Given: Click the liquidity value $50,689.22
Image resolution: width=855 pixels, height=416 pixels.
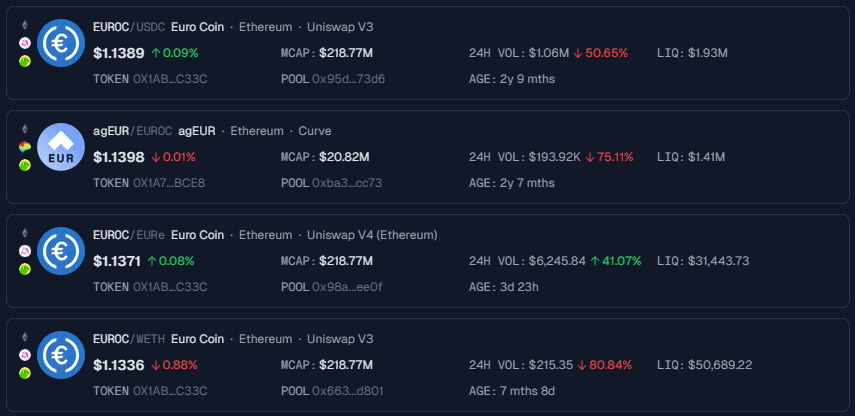Looking at the screenshot, I should [720, 365].
